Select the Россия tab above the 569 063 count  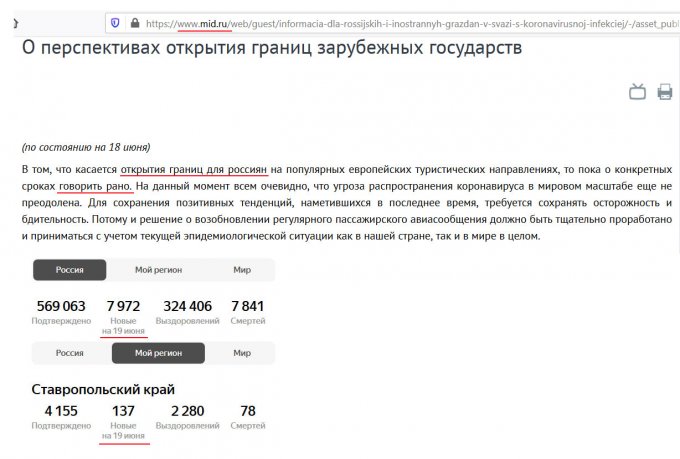click(x=69, y=270)
